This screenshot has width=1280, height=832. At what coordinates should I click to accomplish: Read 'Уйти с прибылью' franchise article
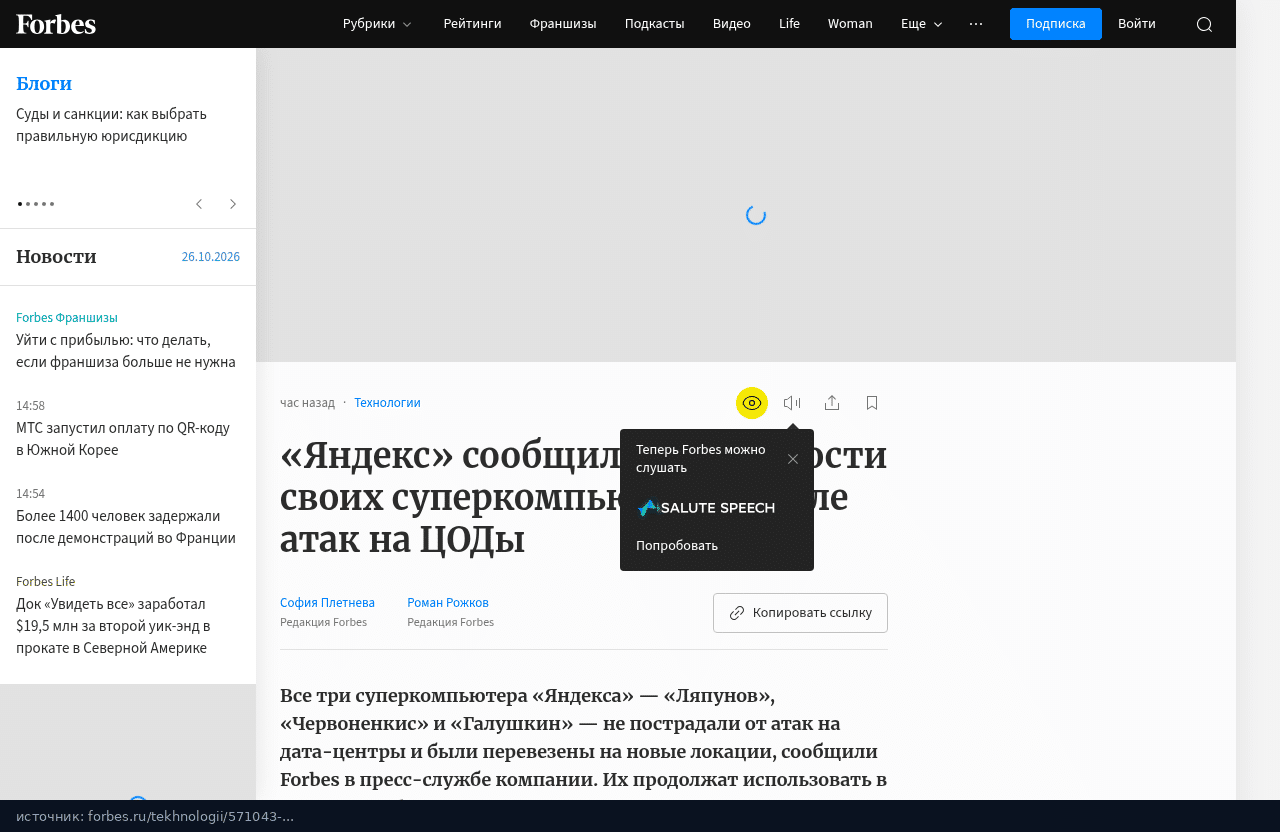[x=126, y=351]
